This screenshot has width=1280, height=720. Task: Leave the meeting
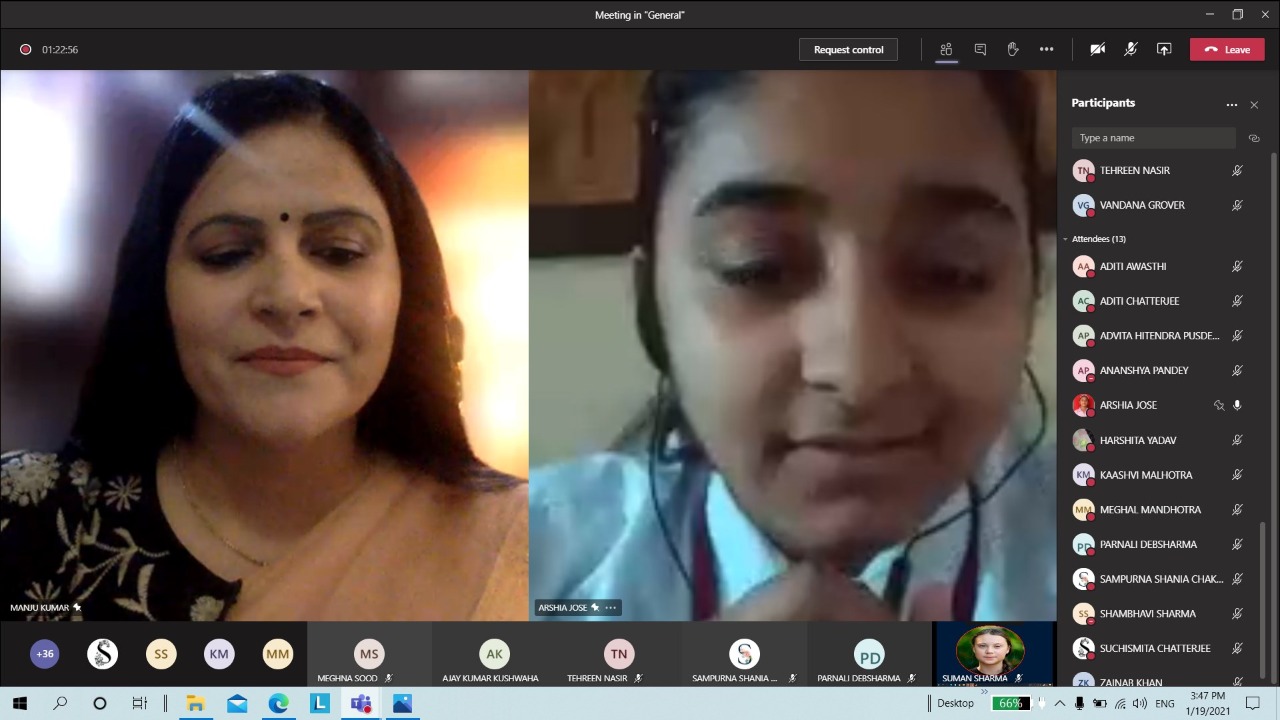(1227, 49)
